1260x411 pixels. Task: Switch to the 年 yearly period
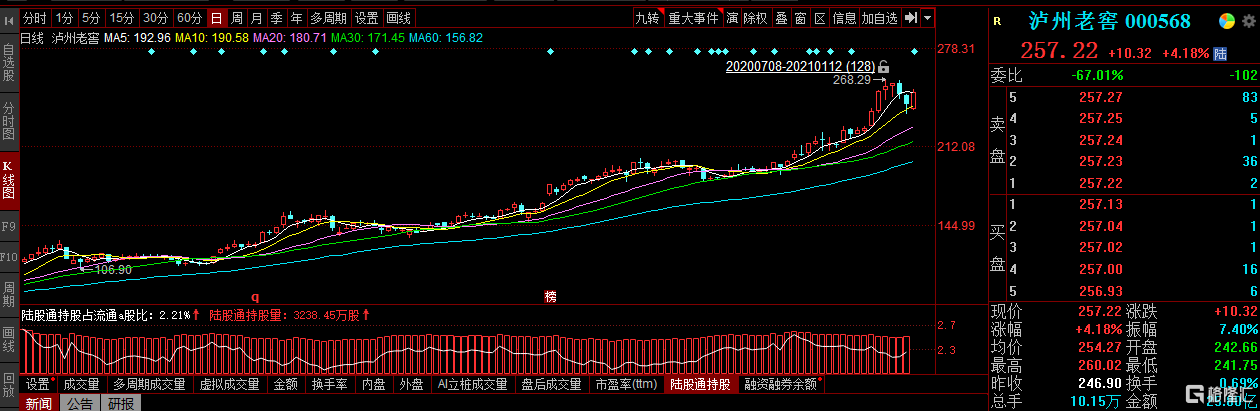click(x=297, y=18)
